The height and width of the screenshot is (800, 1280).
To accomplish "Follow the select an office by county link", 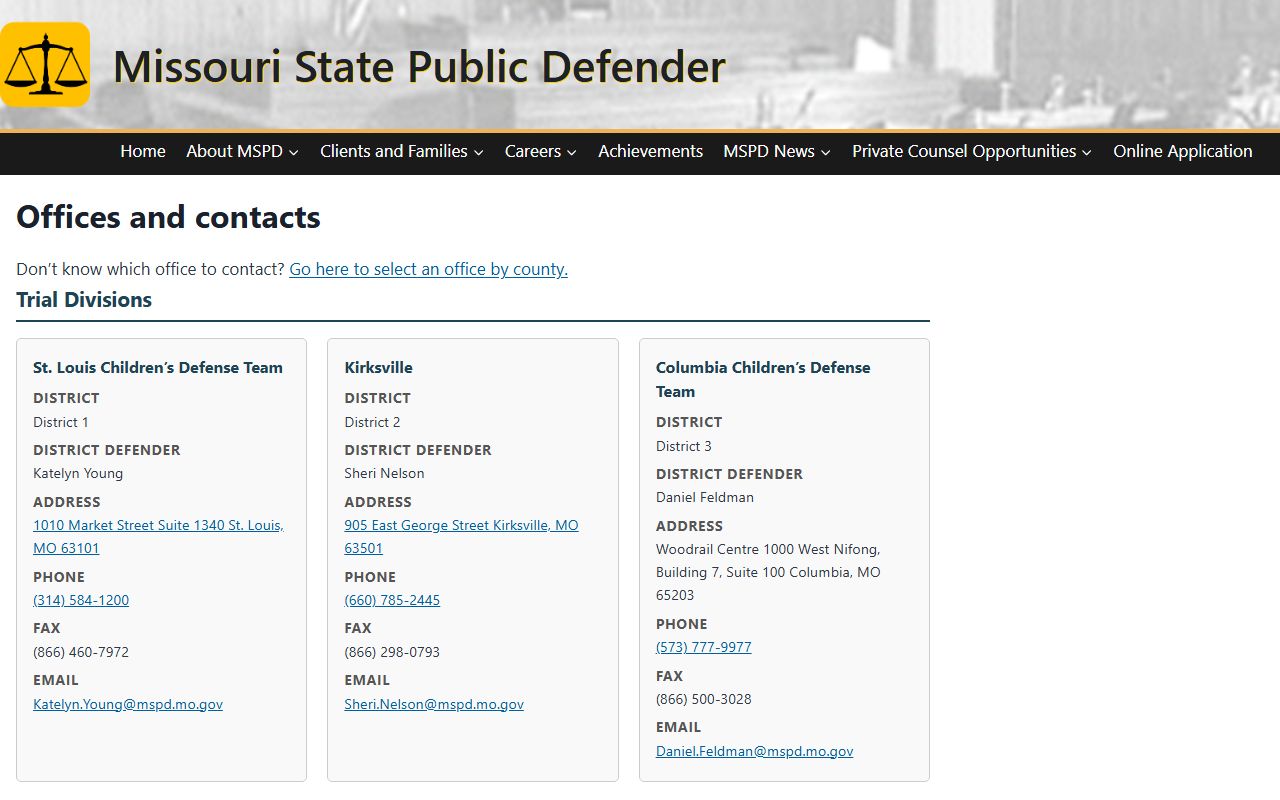I will [428, 269].
